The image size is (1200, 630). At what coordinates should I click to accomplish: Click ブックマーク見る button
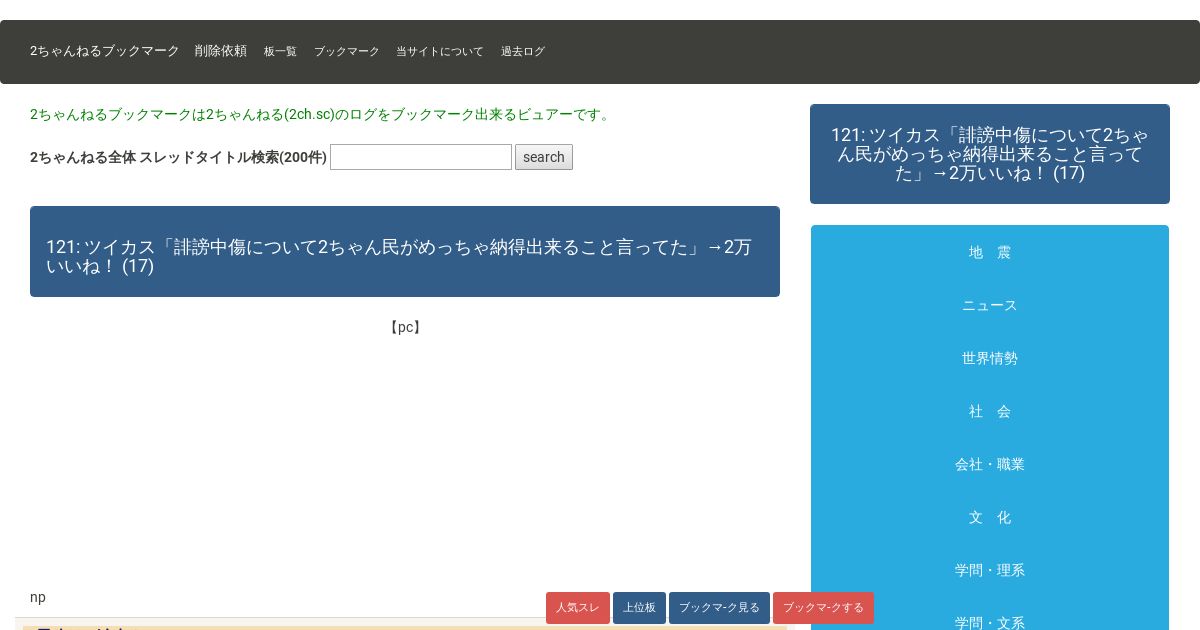coord(719,608)
